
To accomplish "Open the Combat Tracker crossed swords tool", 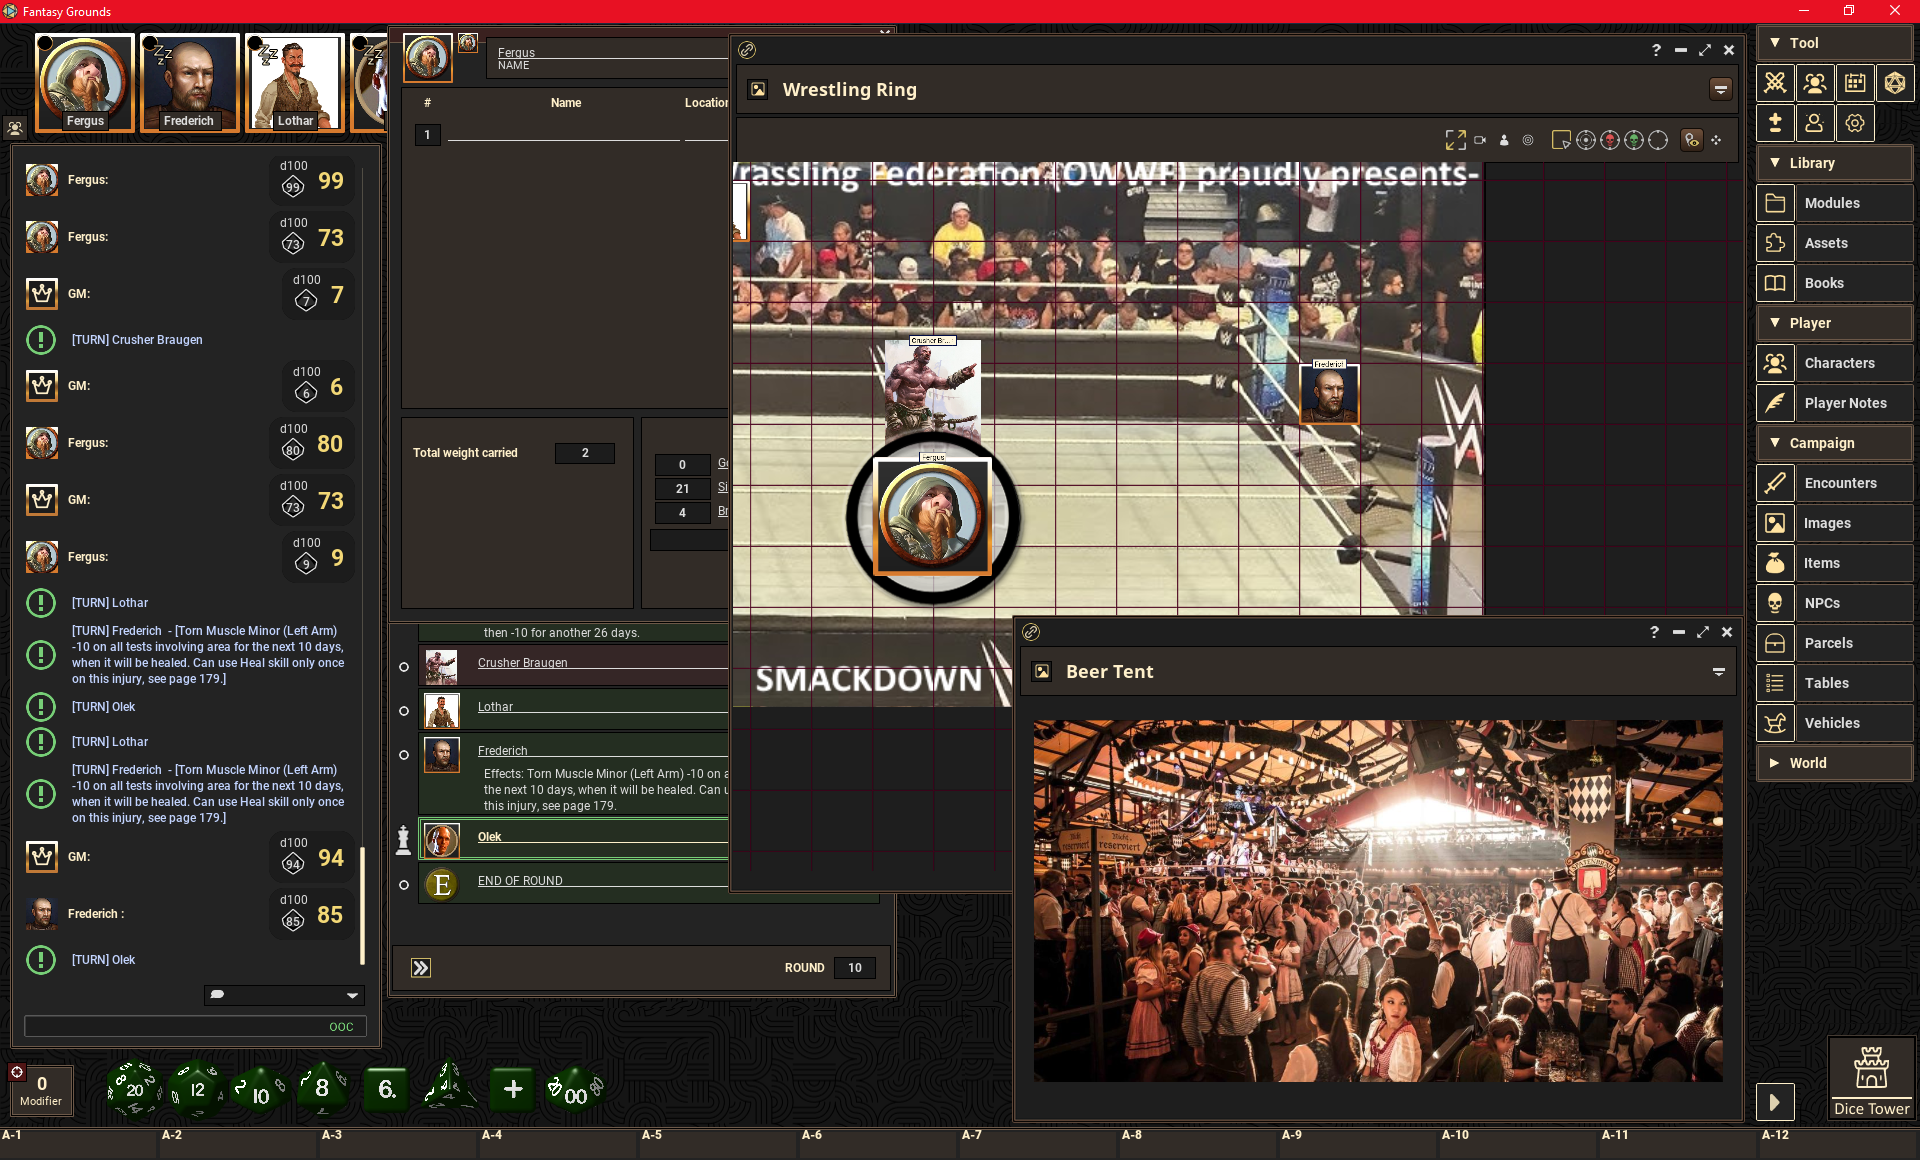I will pos(1775,83).
